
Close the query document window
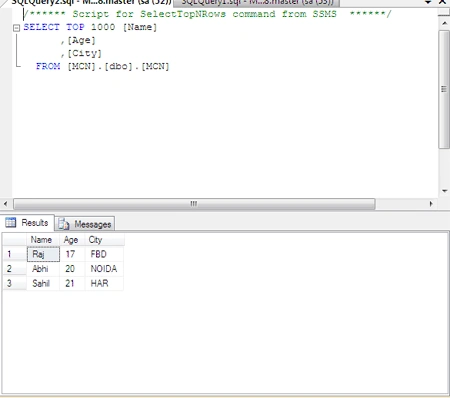click(442, 2)
